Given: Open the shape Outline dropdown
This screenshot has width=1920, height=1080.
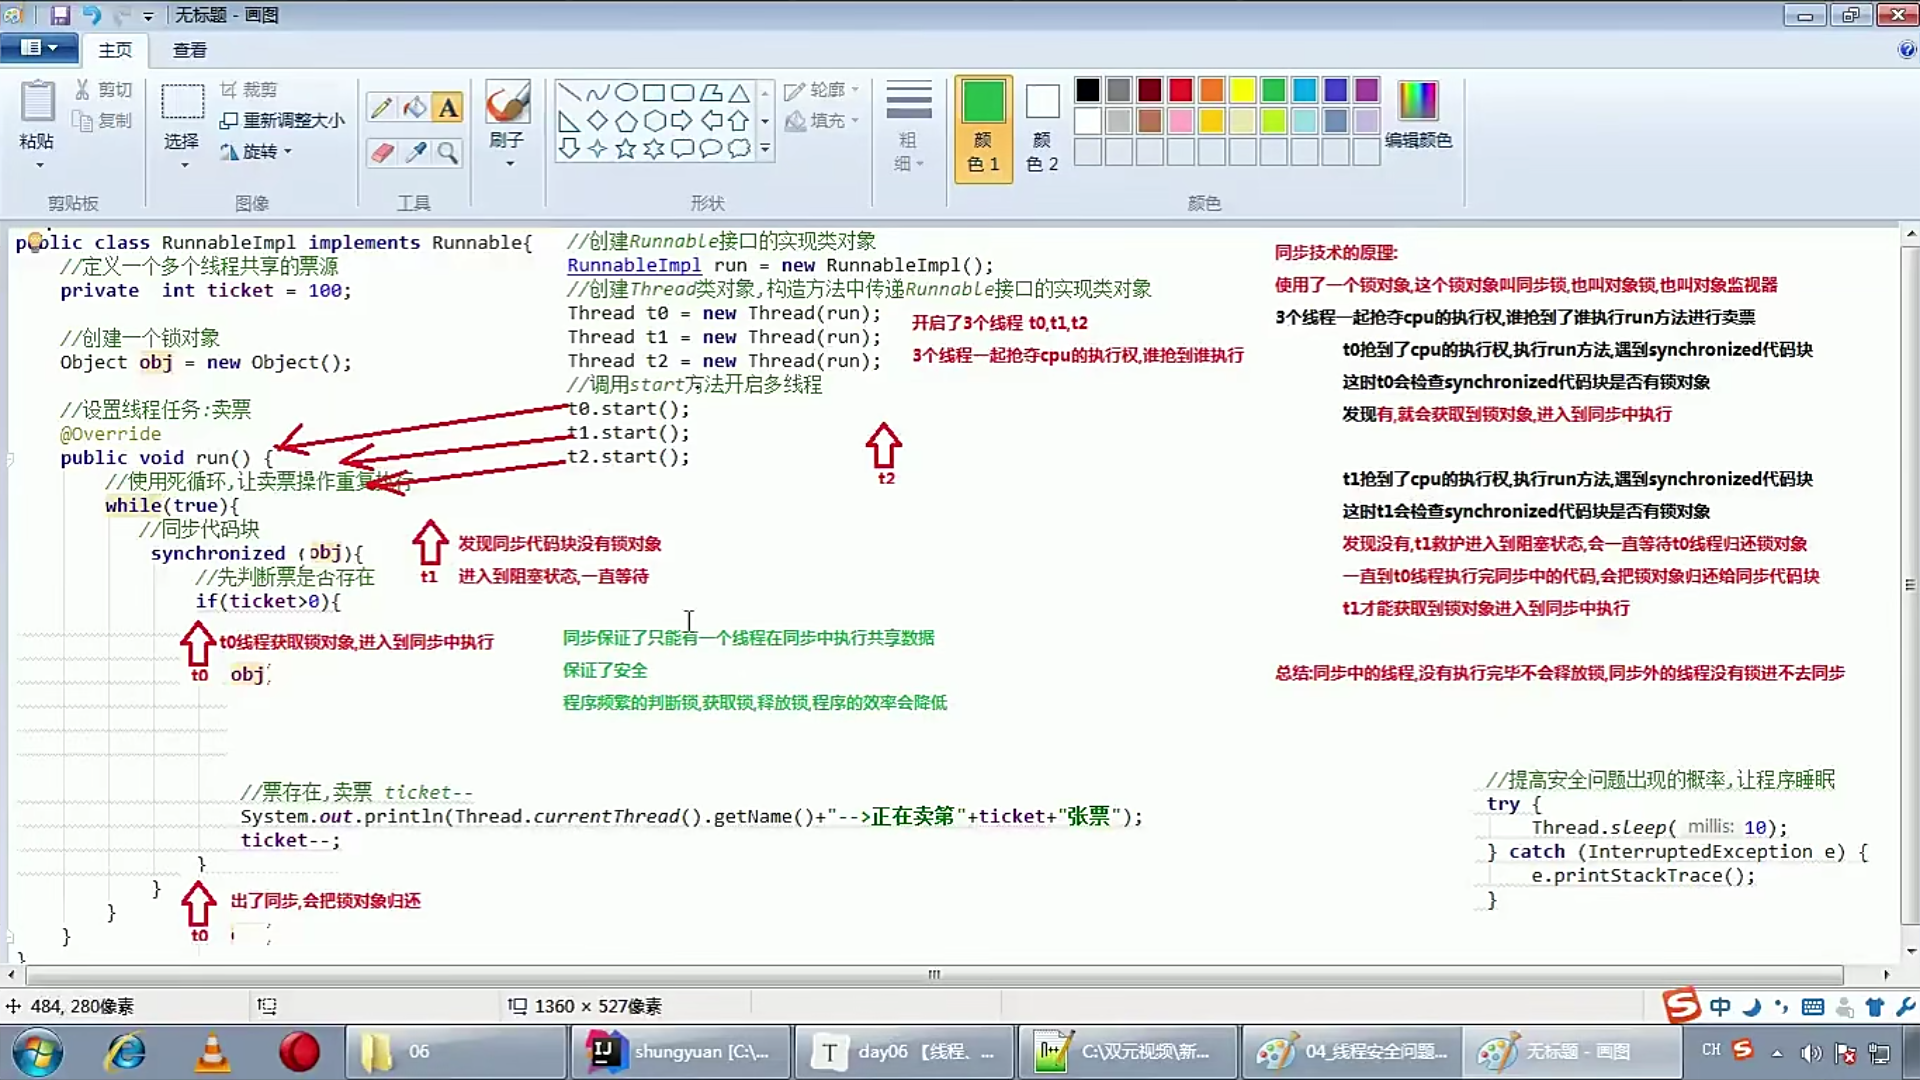Looking at the screenshot, I should [821, 90].
